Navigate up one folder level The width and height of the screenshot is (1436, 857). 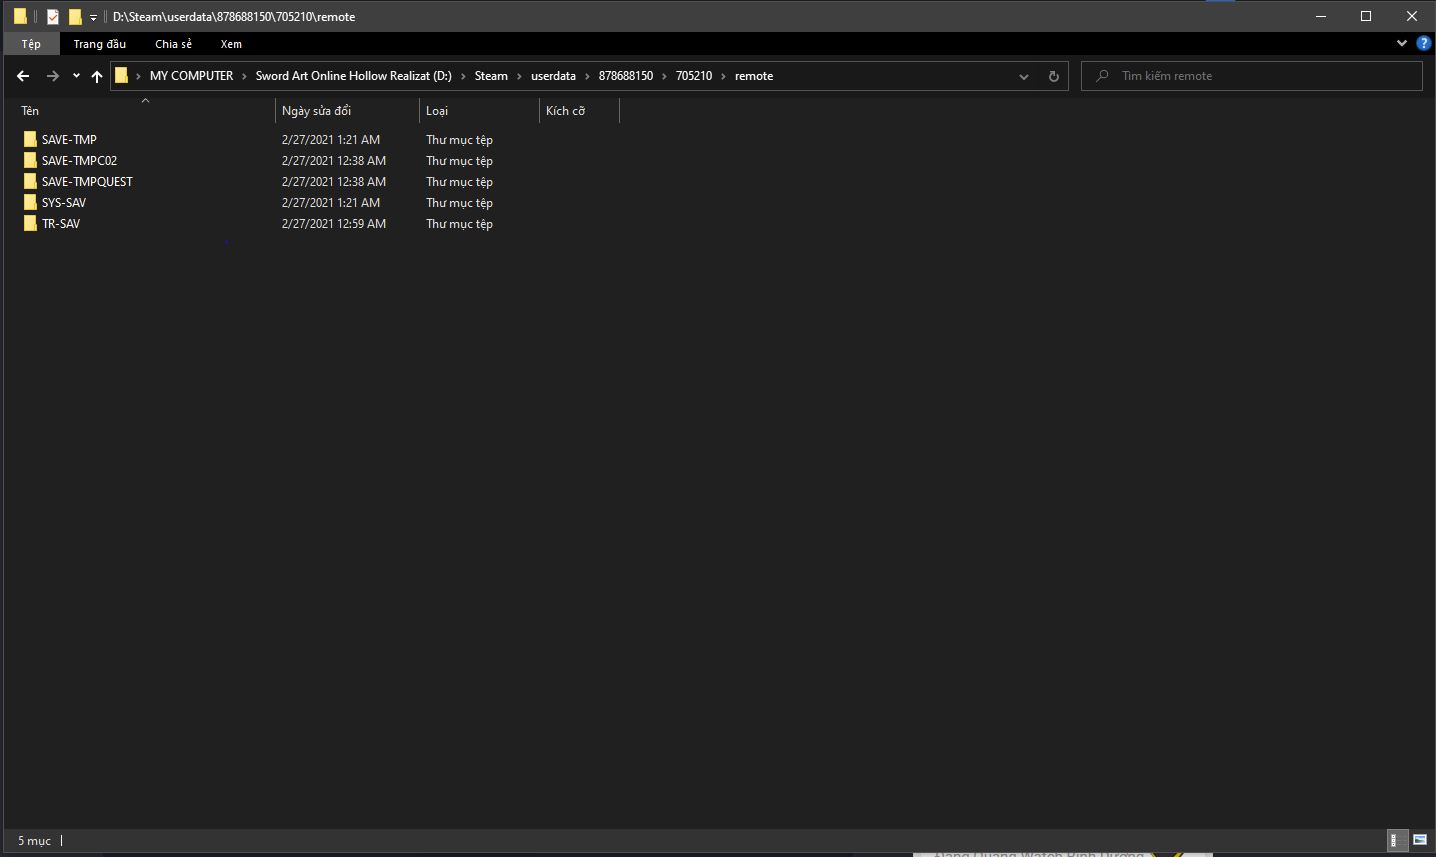pyautogui.click(x=97, y=76)
